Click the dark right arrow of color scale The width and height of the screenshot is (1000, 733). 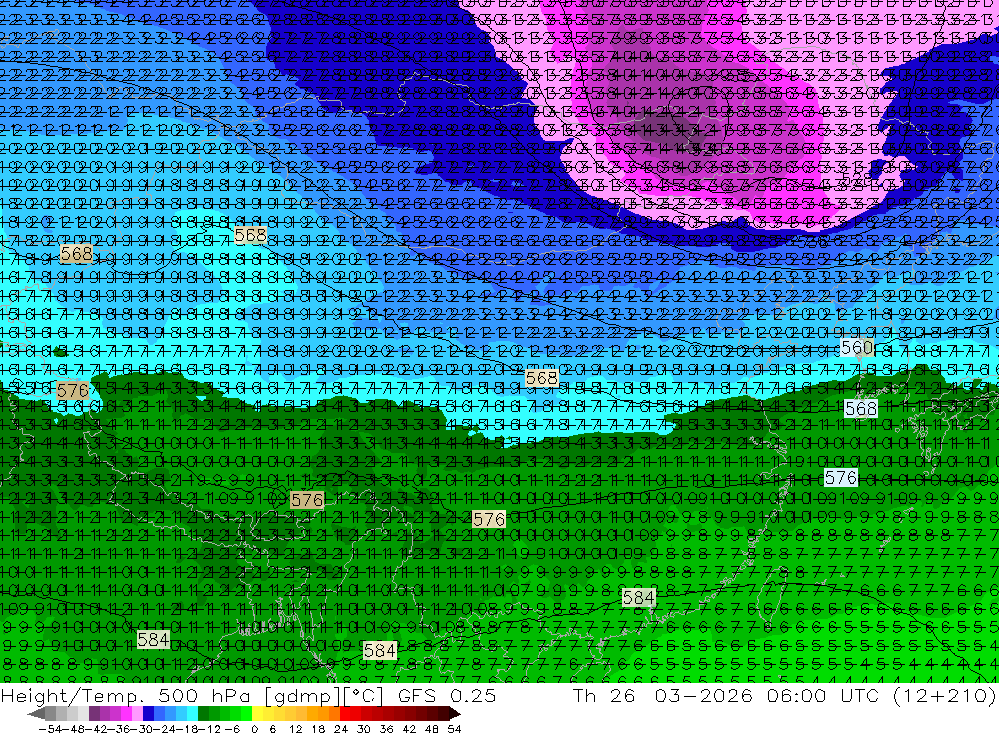(x=455, y=714)
